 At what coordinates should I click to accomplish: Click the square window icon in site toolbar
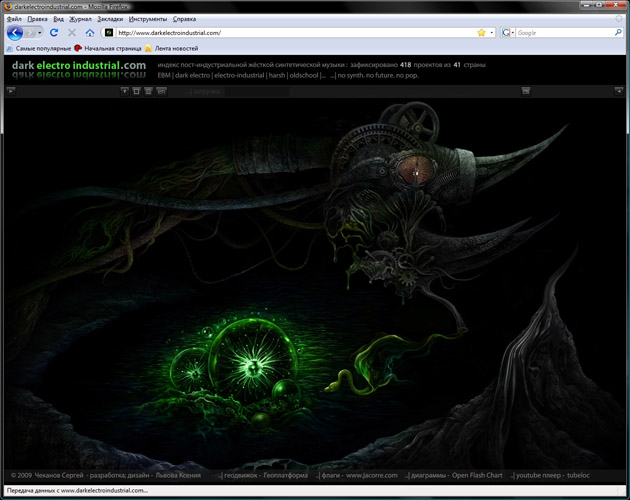tap(137, 91)
